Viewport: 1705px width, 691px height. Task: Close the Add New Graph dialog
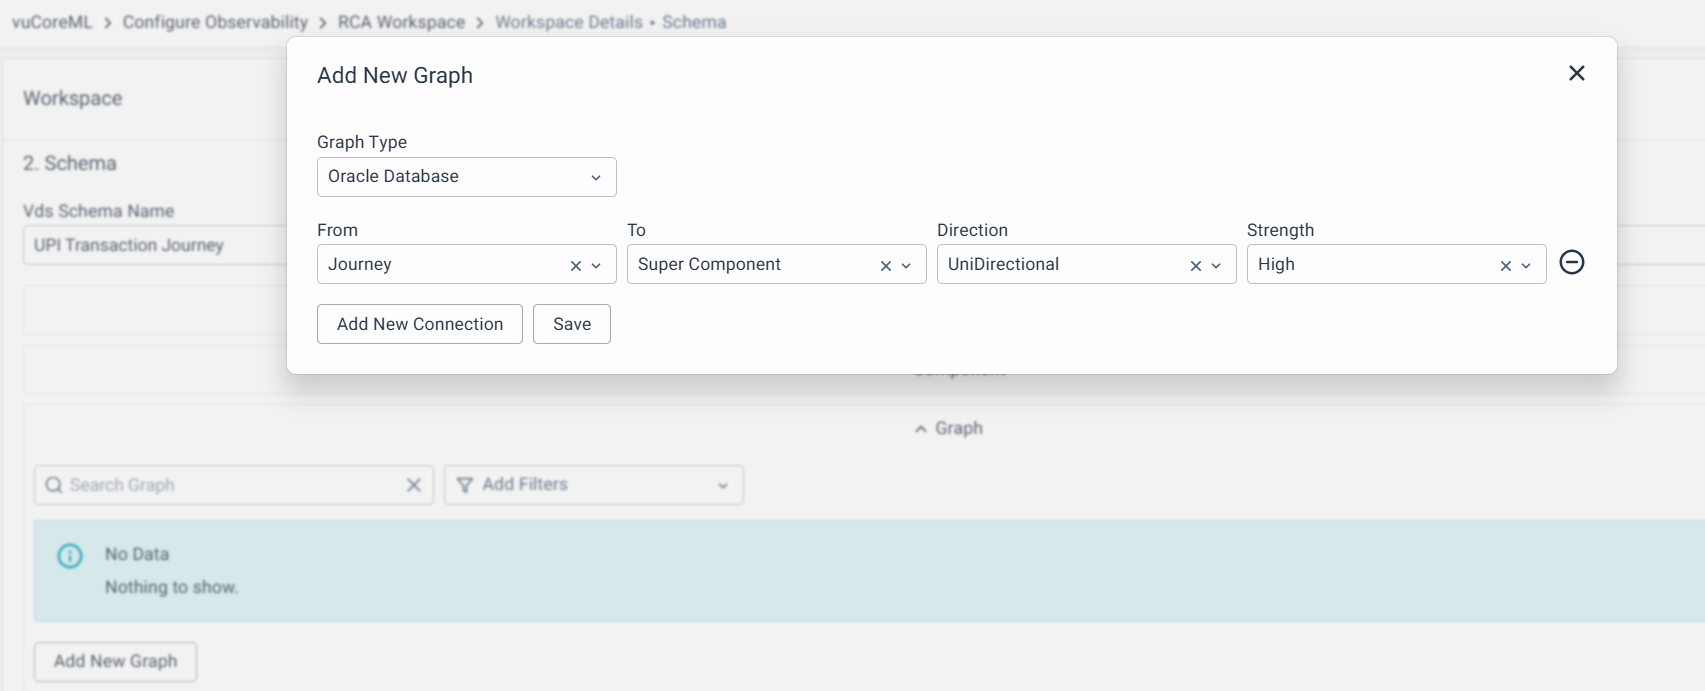tap(1576, 73)
